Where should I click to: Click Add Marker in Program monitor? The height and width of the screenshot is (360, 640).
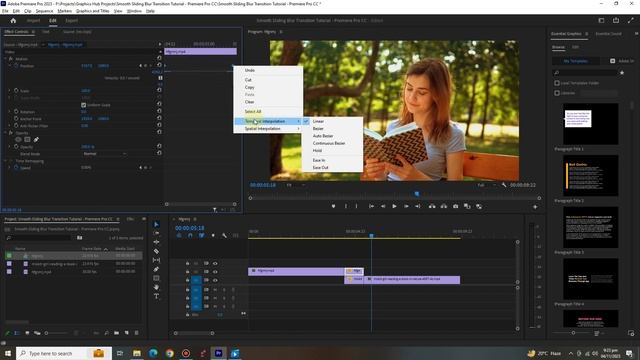[x=333, y=207]
